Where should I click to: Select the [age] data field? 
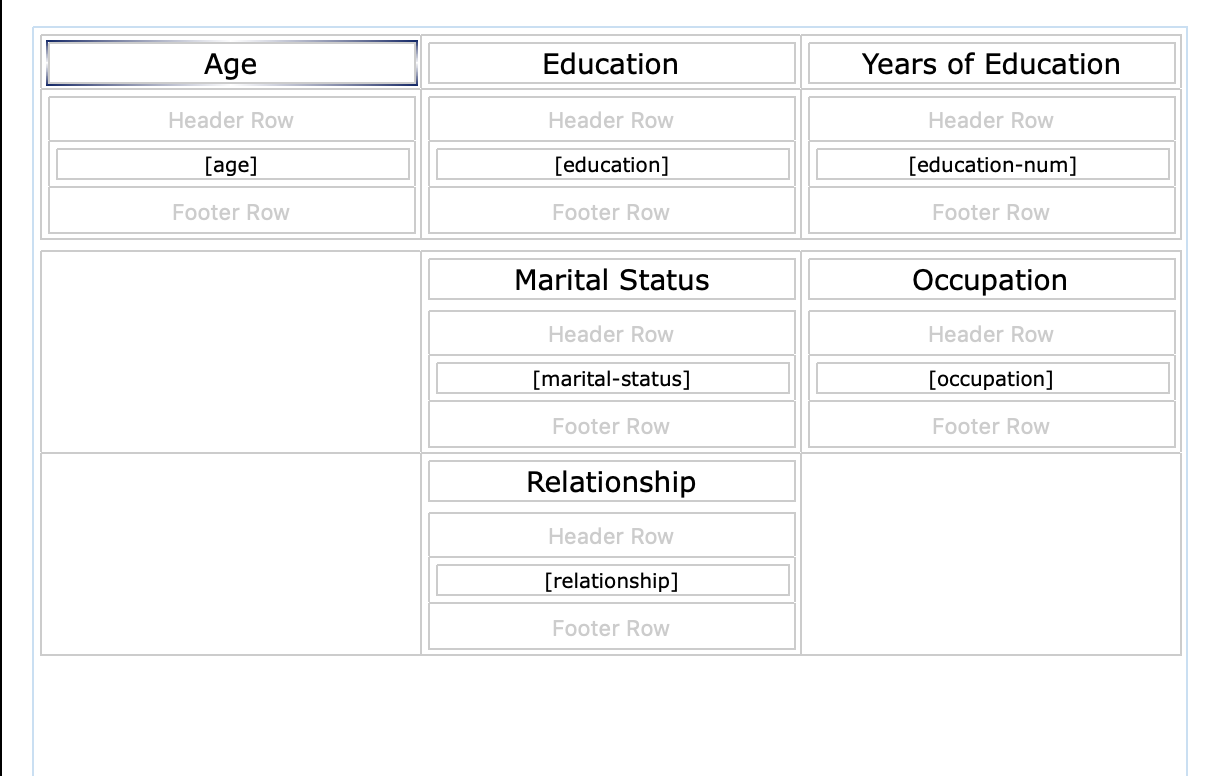(x=231, y=165)
